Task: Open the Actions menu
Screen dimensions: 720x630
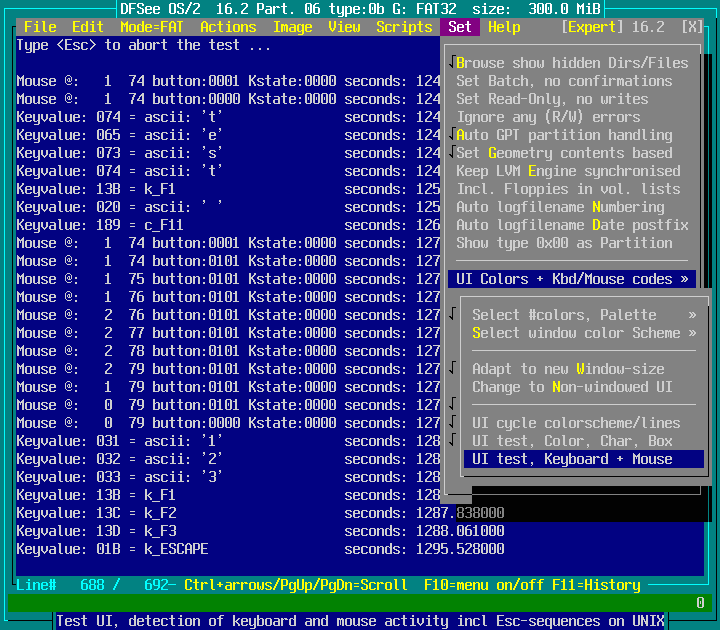Action: 228,27
